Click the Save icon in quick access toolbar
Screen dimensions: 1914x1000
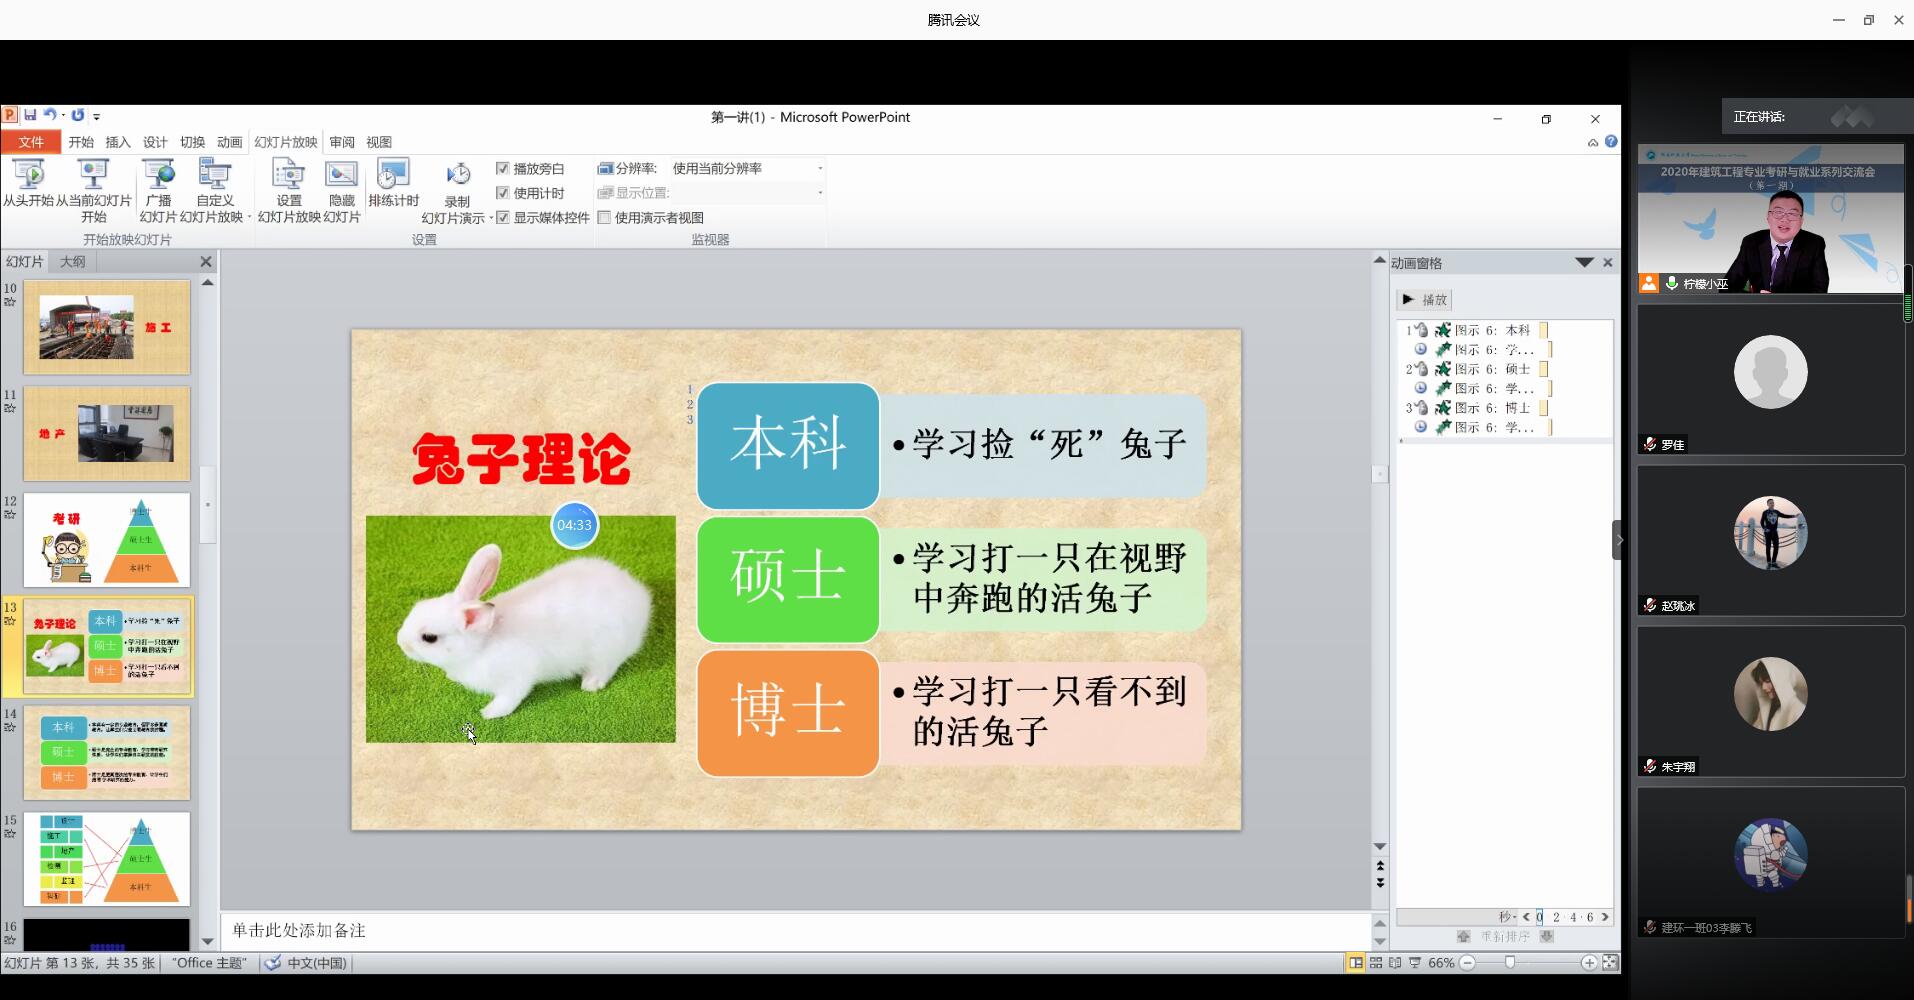tap(29, 115)
